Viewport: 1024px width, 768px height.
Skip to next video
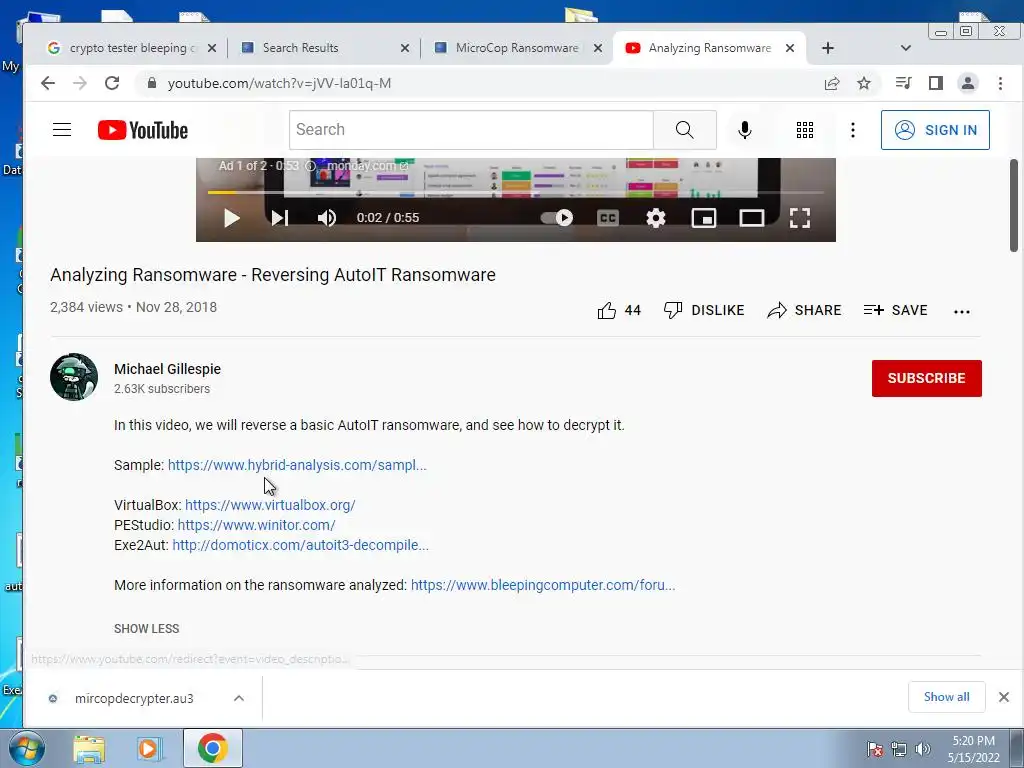280,217
